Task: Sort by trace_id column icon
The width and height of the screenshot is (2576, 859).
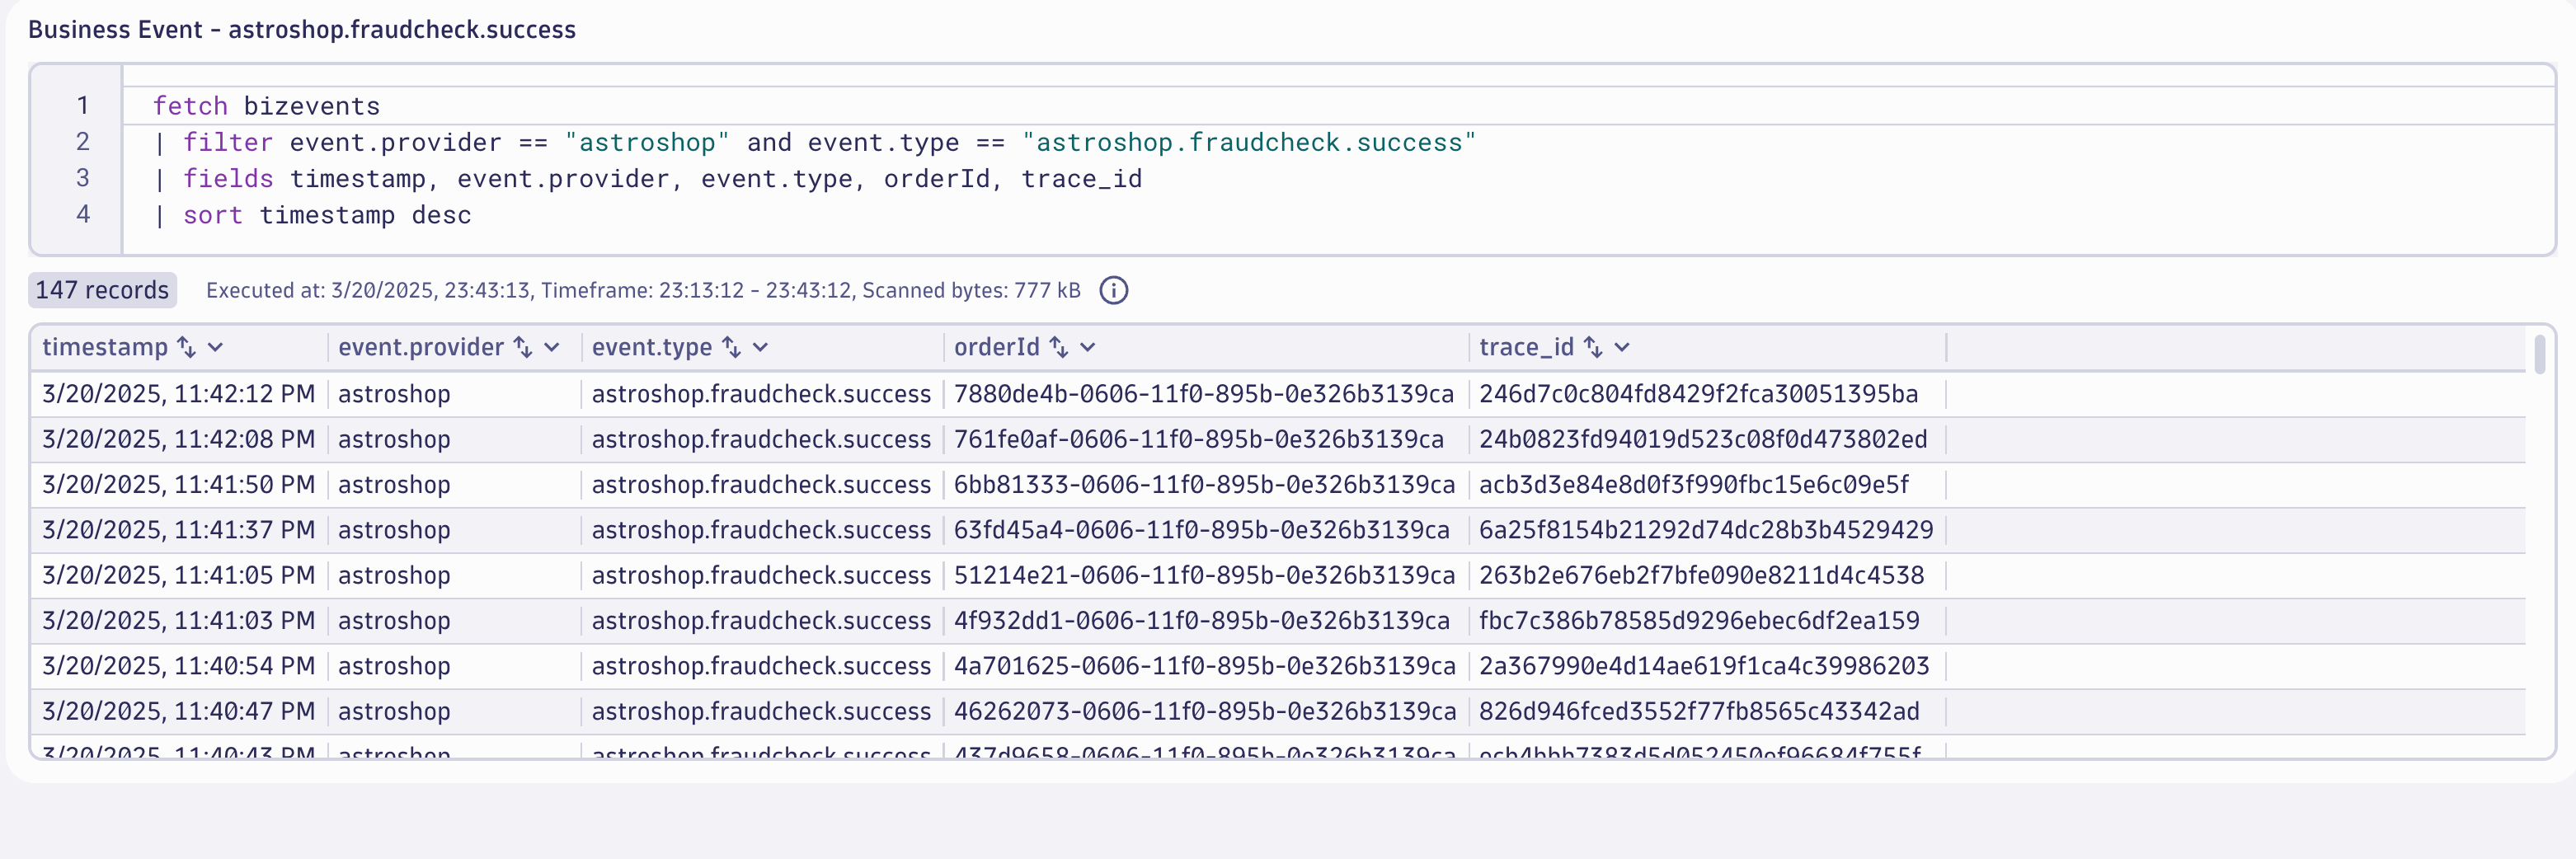Action: [1593, 347]
